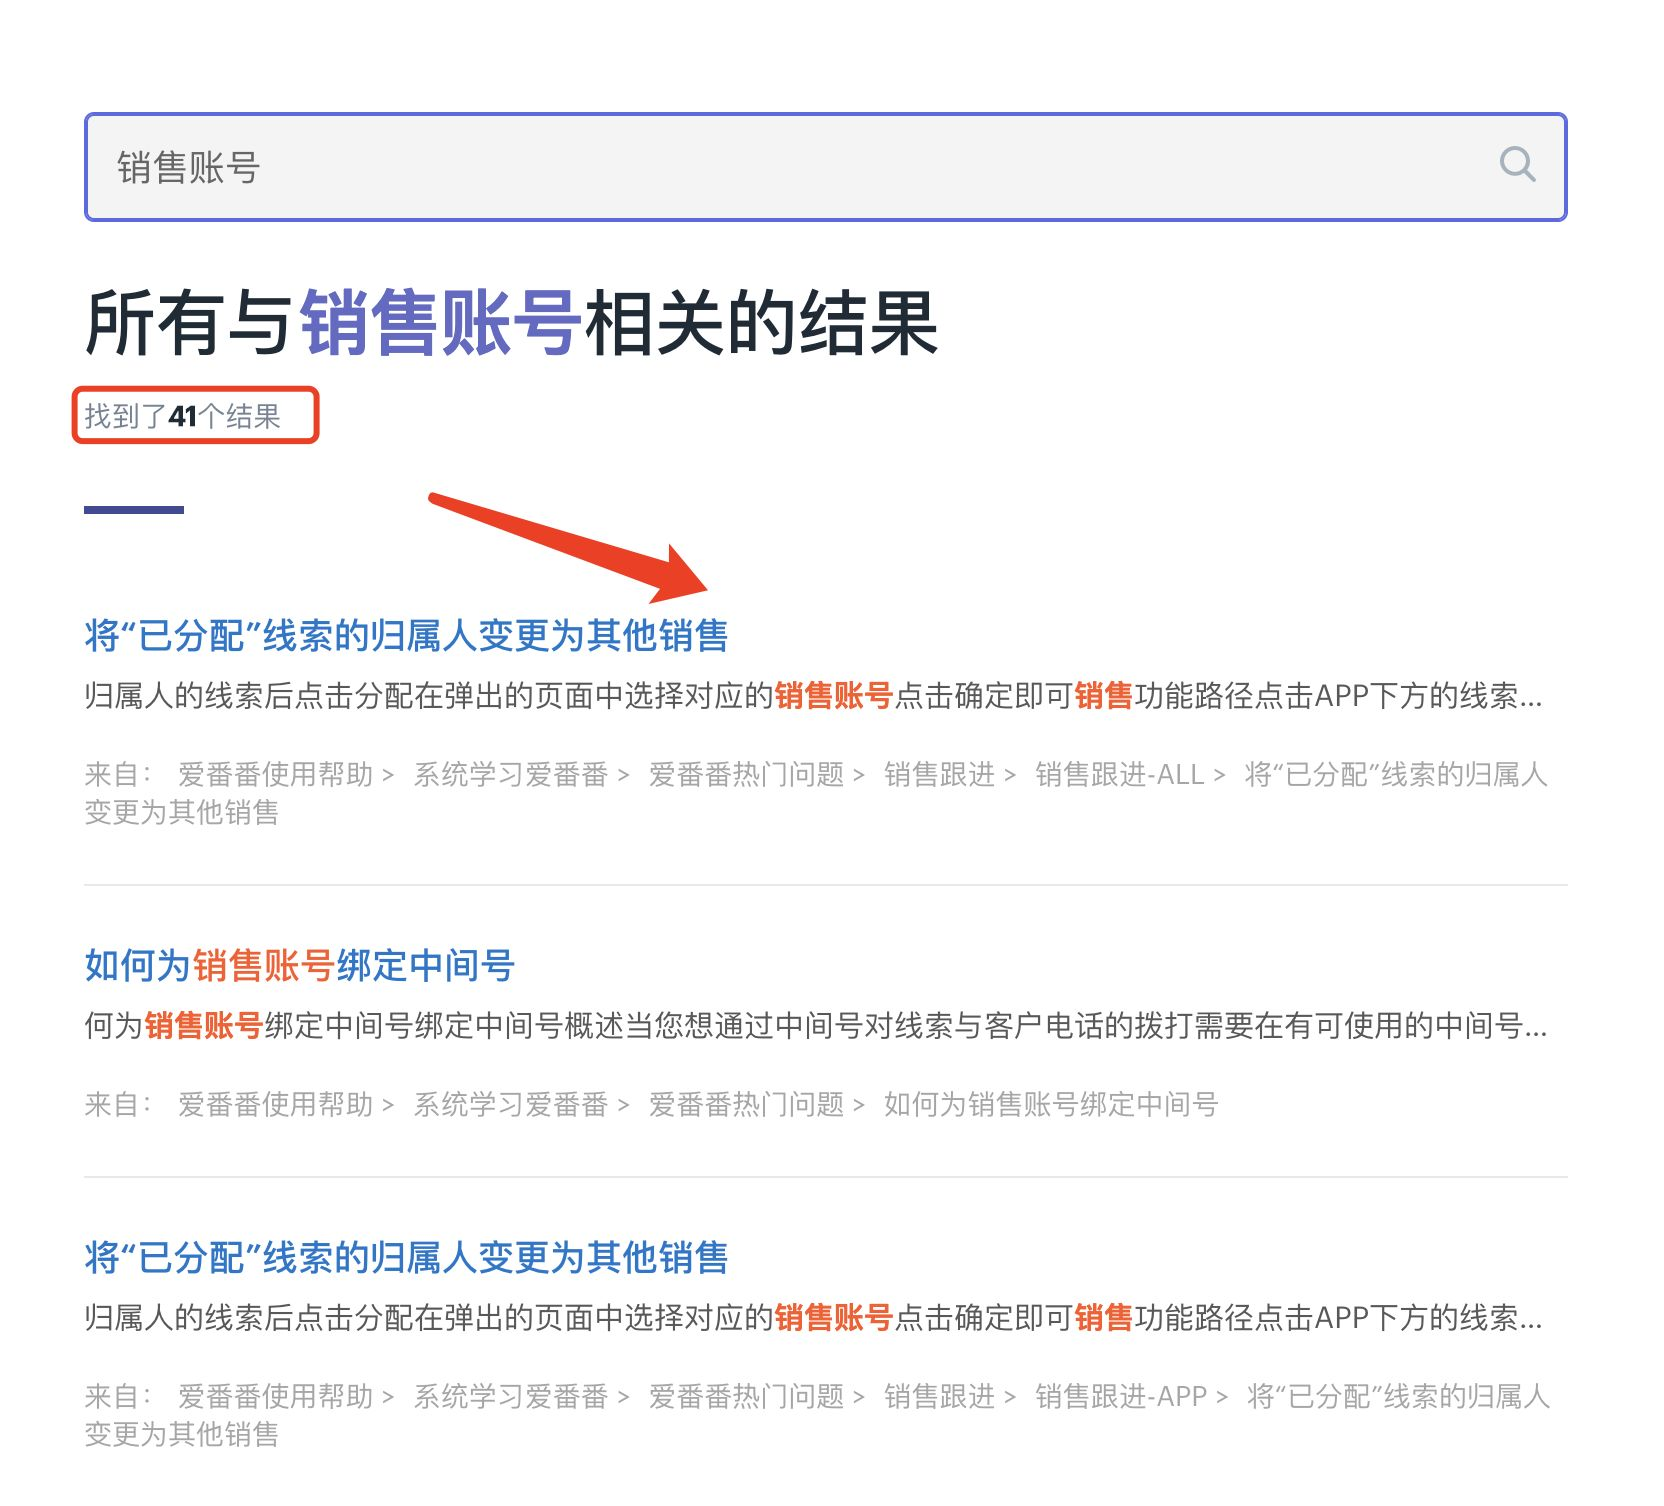This screenshot has width=1664, height=1506.
Task: Select 系统学习爱番番 breadcrumb in the first result
Action: pyautogui.click(x=511, y=774)
